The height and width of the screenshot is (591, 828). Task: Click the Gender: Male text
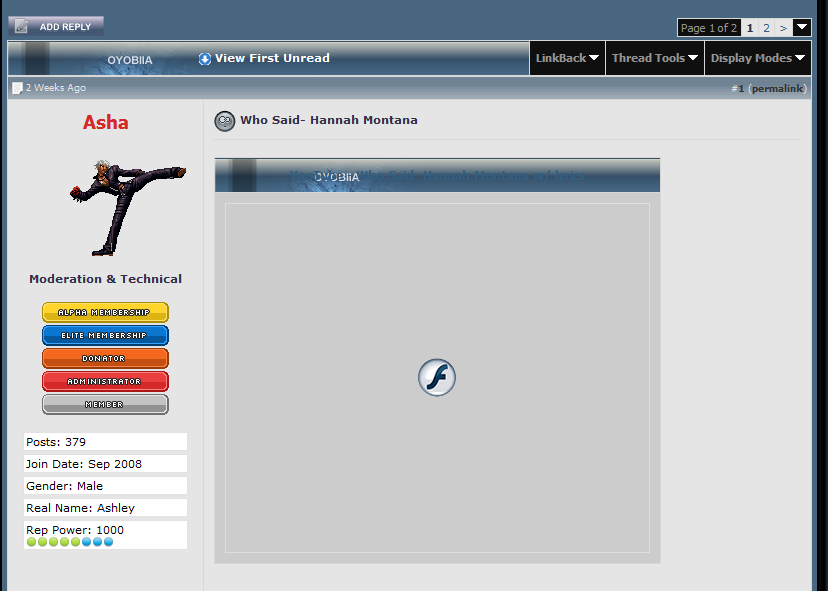point(64,486)
